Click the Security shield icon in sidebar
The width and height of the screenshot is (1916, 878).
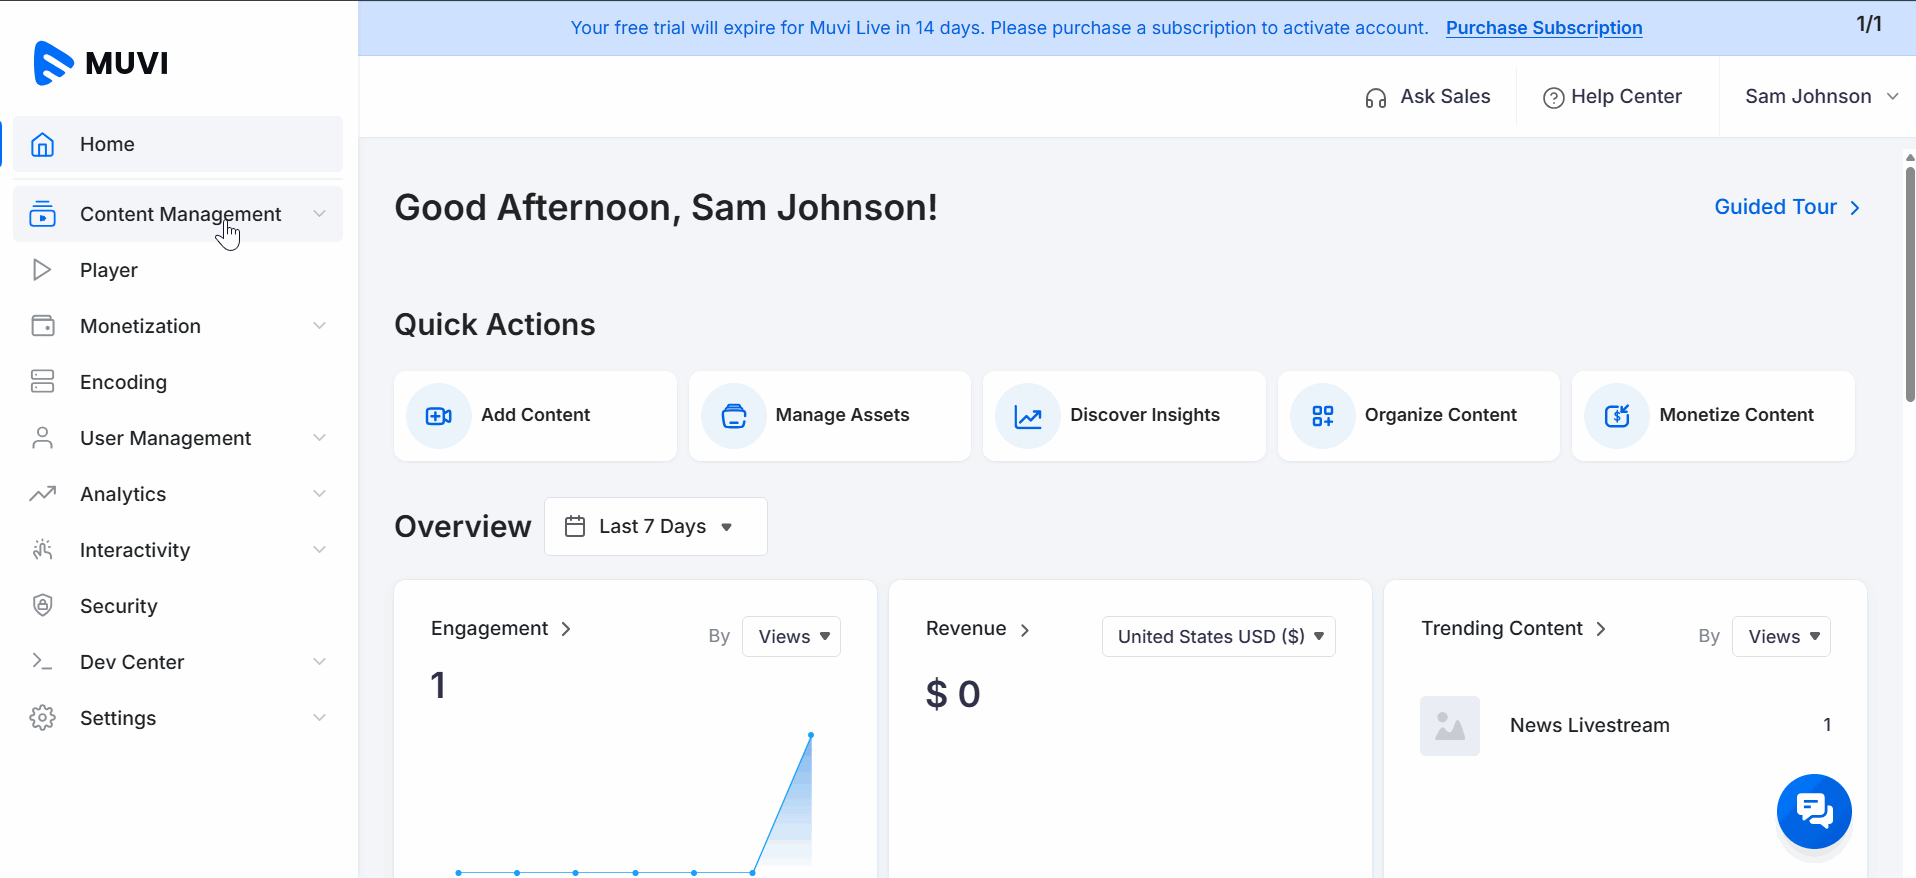(42, 606)
